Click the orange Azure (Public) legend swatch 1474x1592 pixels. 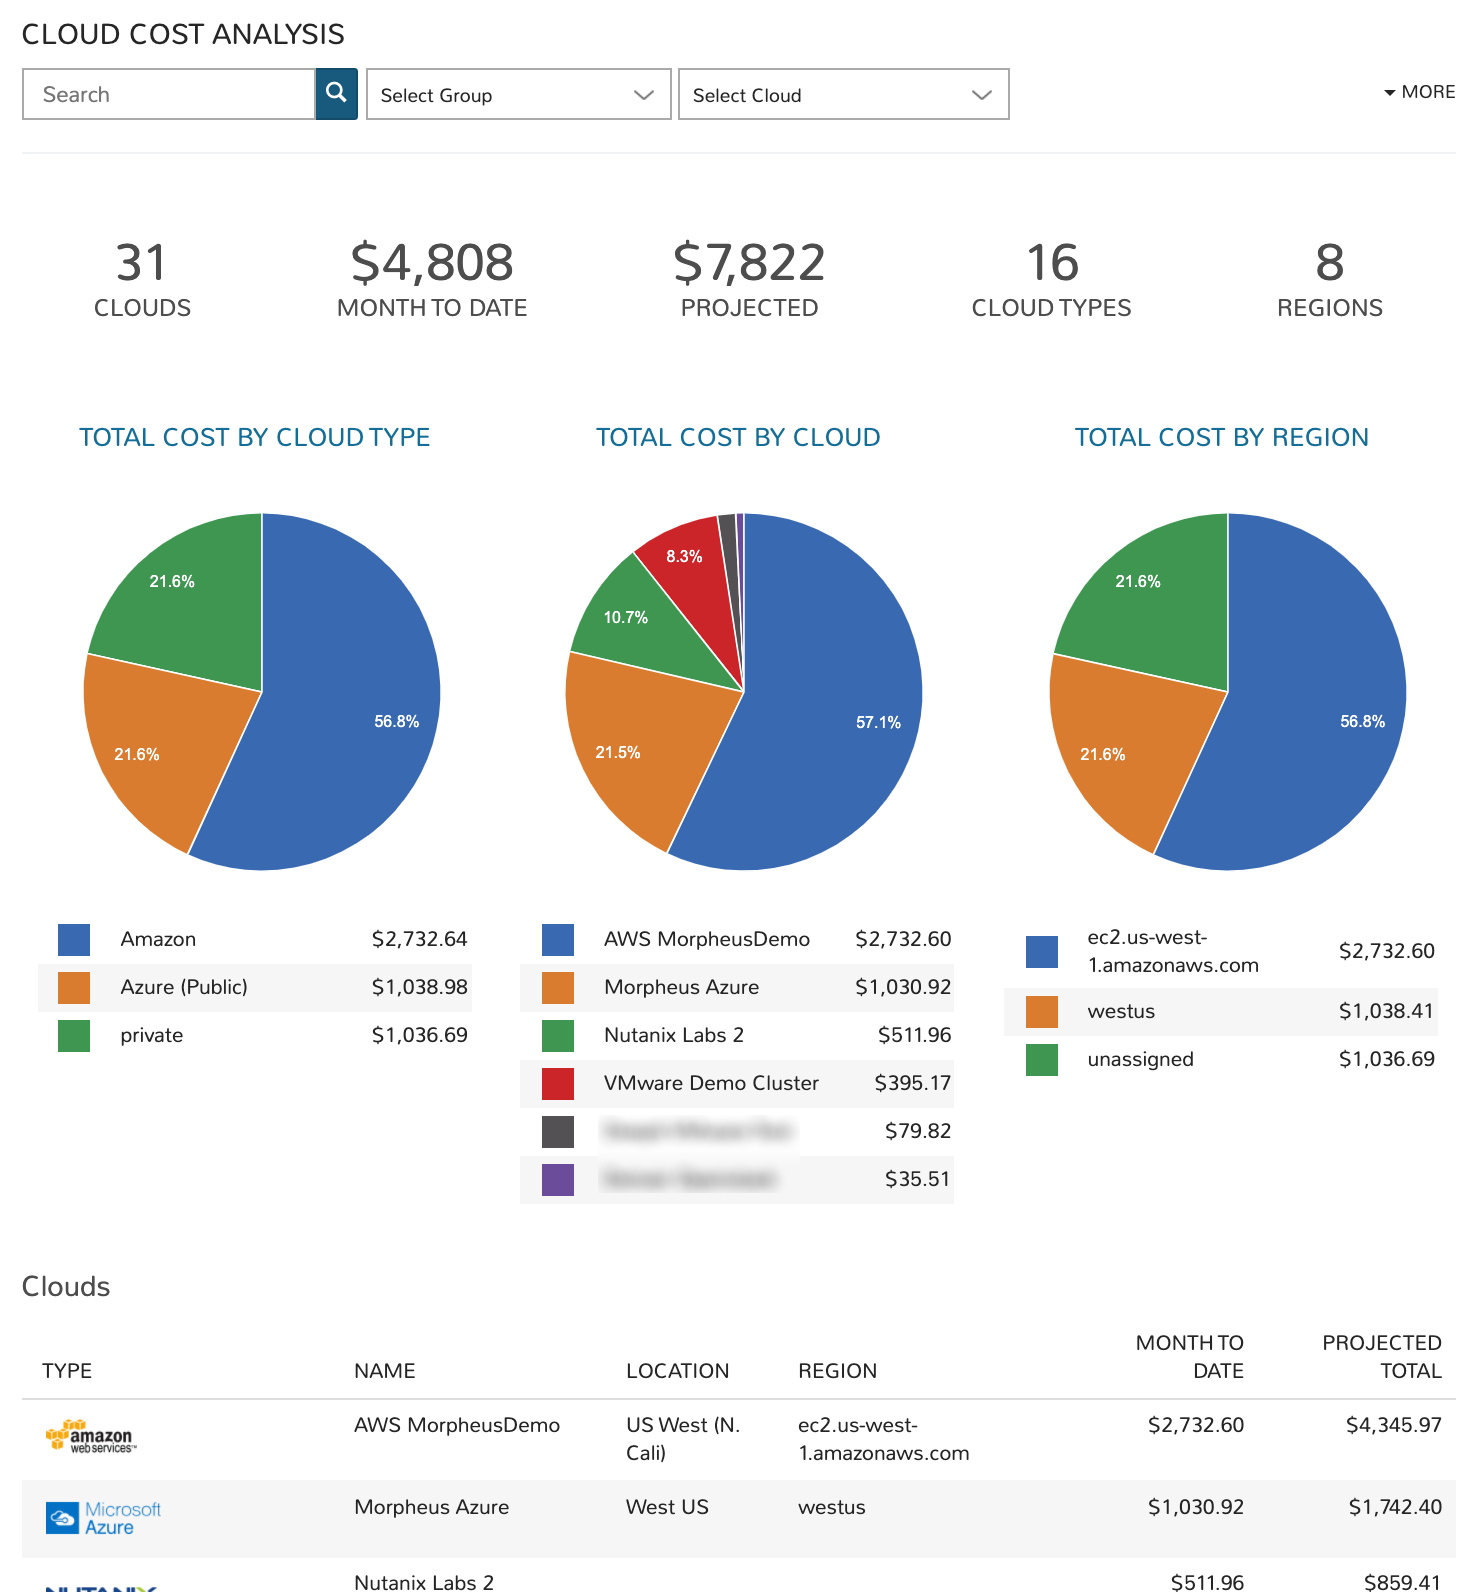coord(74,988)
